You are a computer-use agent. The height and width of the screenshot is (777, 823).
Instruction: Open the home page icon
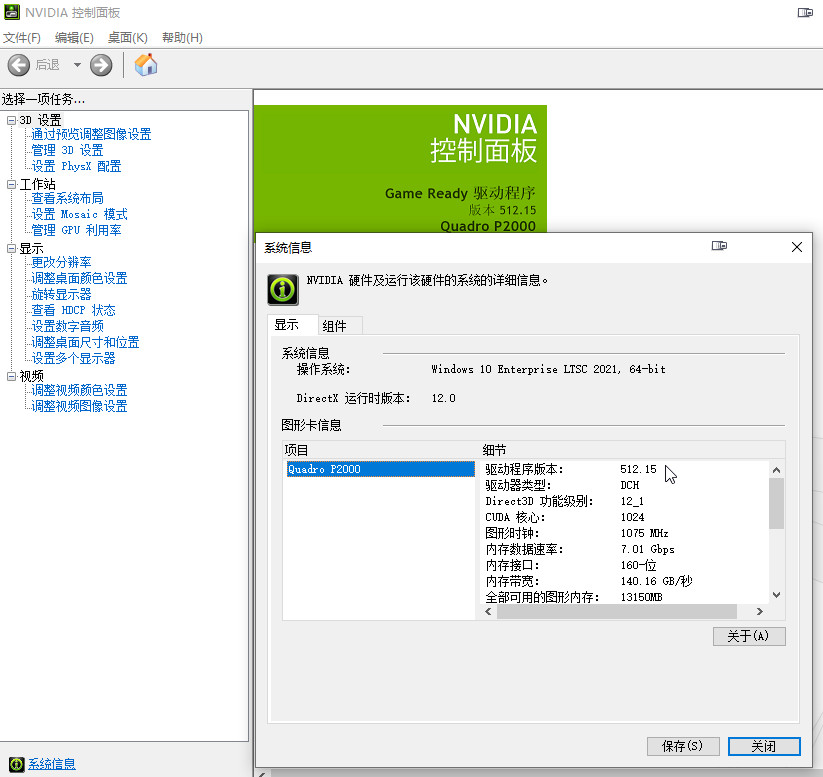[x=146, y=65]
